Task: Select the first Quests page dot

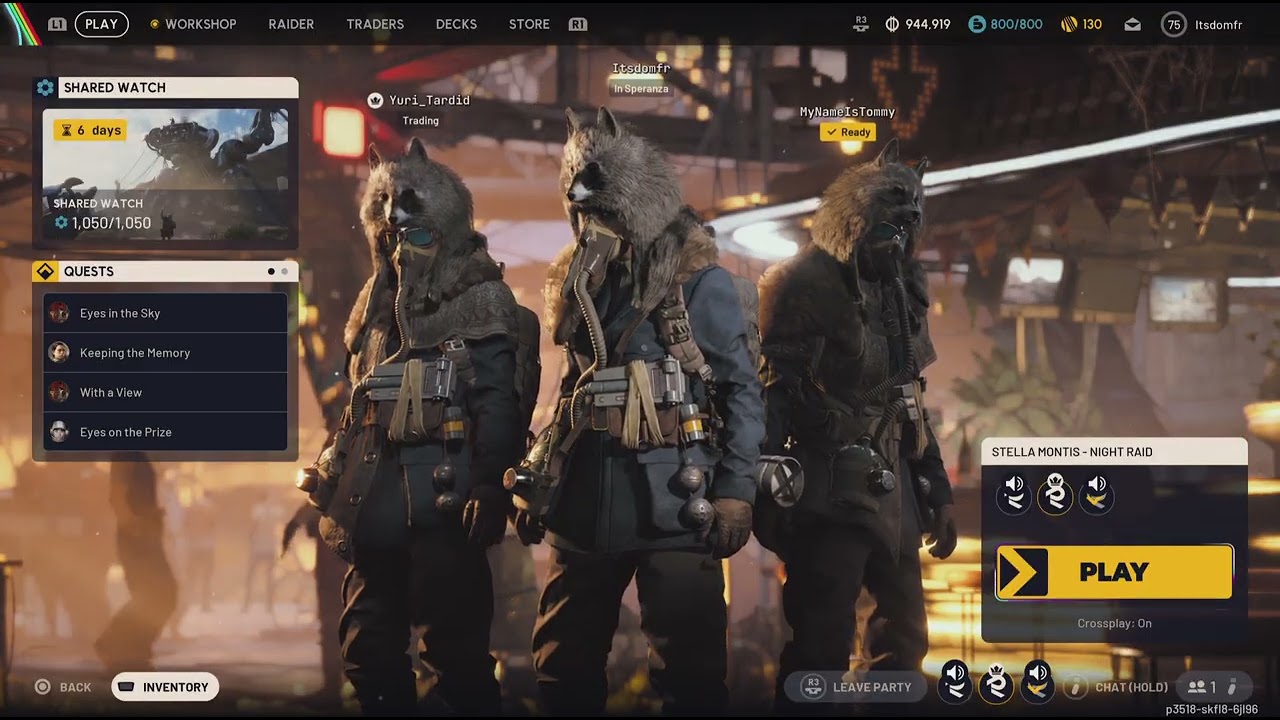Action: click(x=271, y=271)
